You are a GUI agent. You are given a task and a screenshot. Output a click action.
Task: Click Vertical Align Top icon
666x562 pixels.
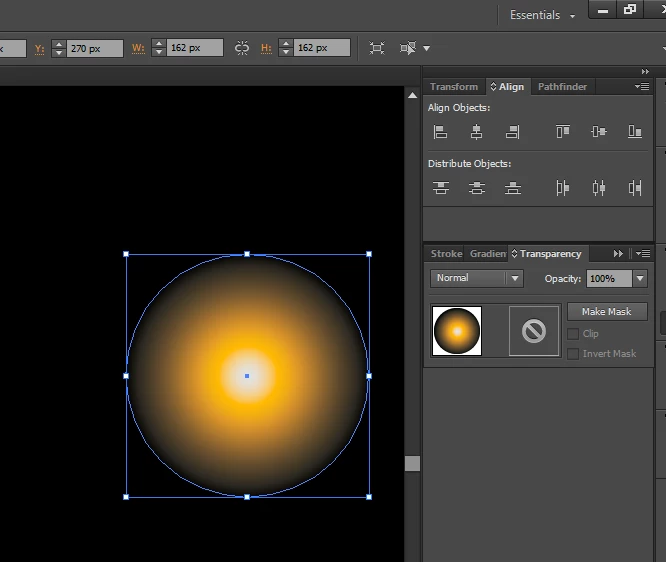[562, 131]
